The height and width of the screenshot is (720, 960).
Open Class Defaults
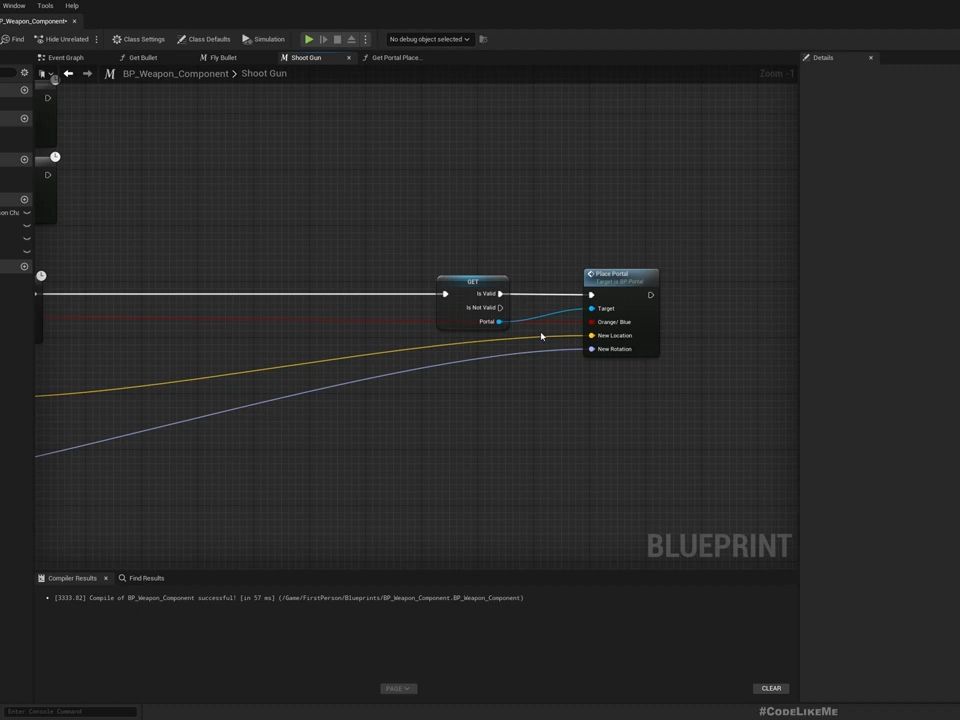(204, 39)
